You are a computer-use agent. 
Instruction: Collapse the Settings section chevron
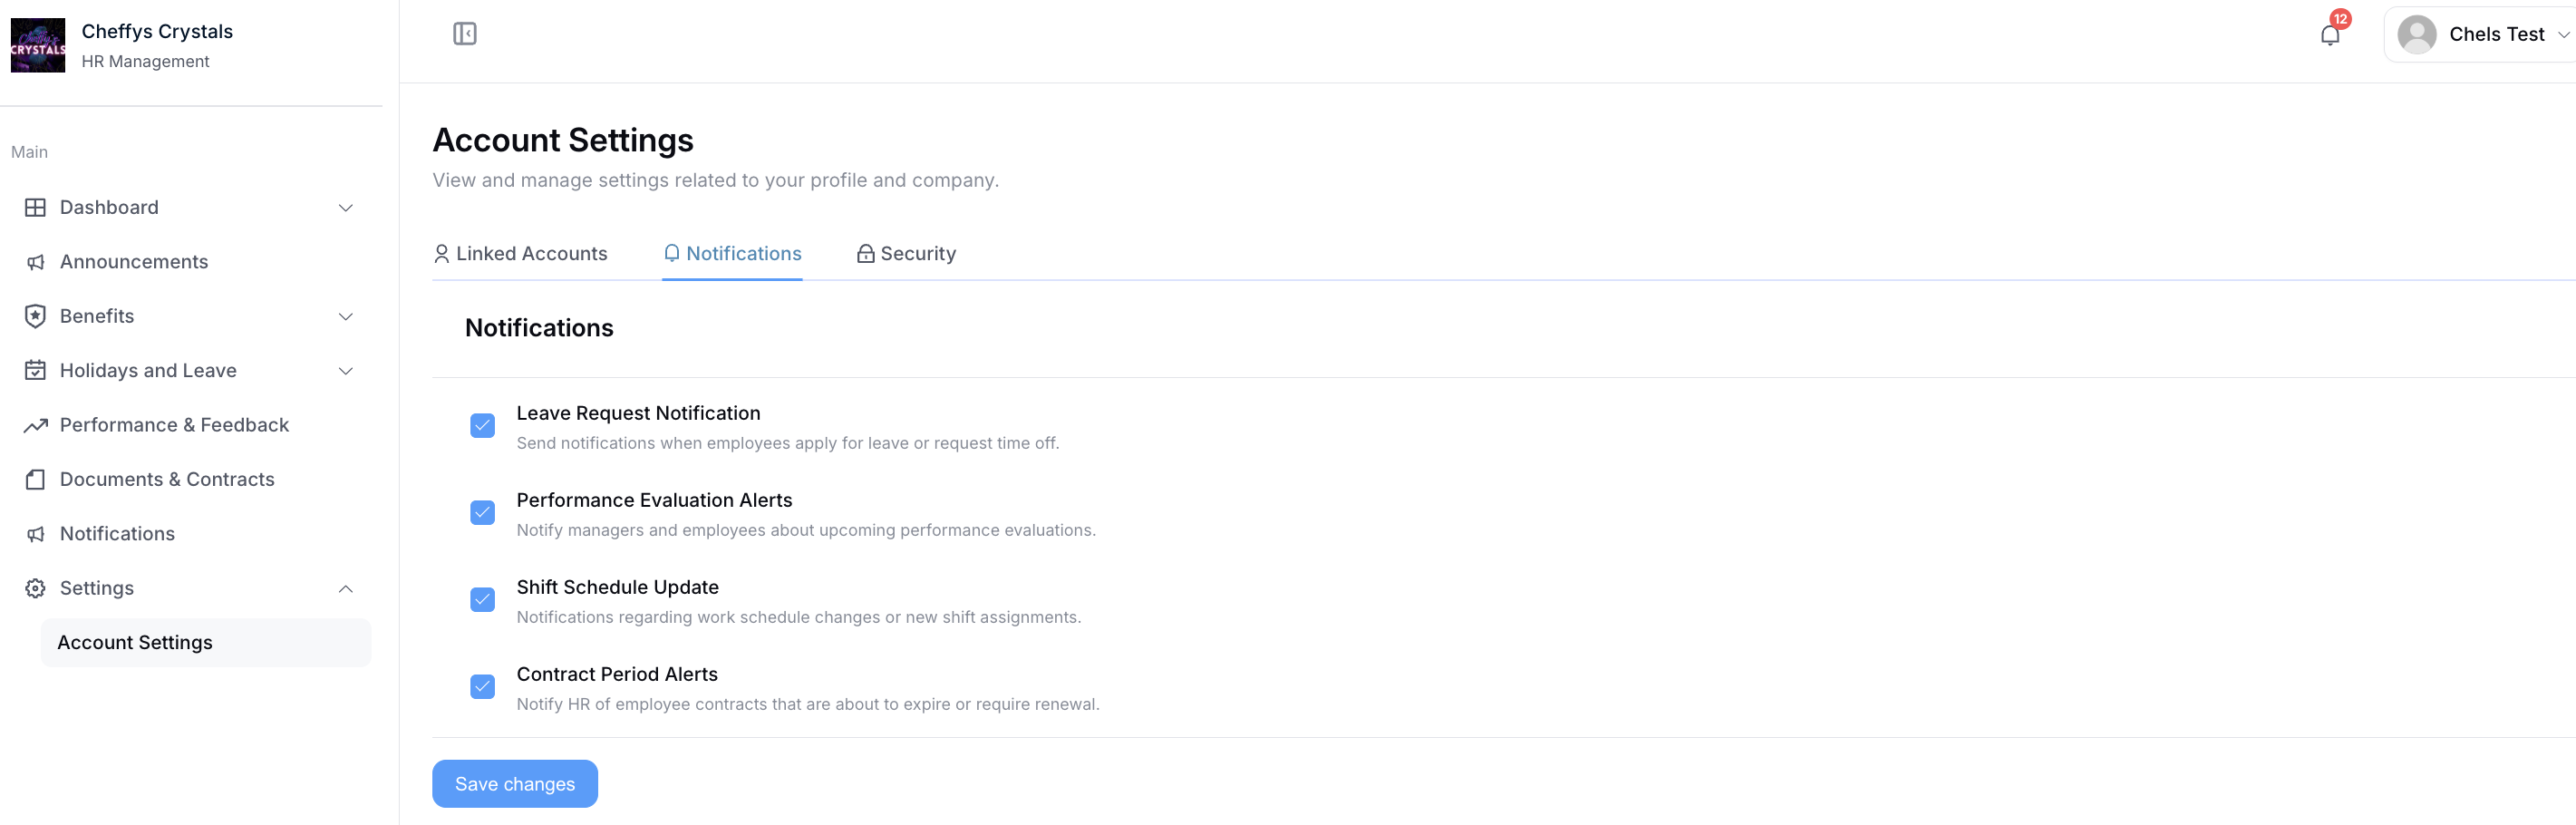[x=346, y=589]
